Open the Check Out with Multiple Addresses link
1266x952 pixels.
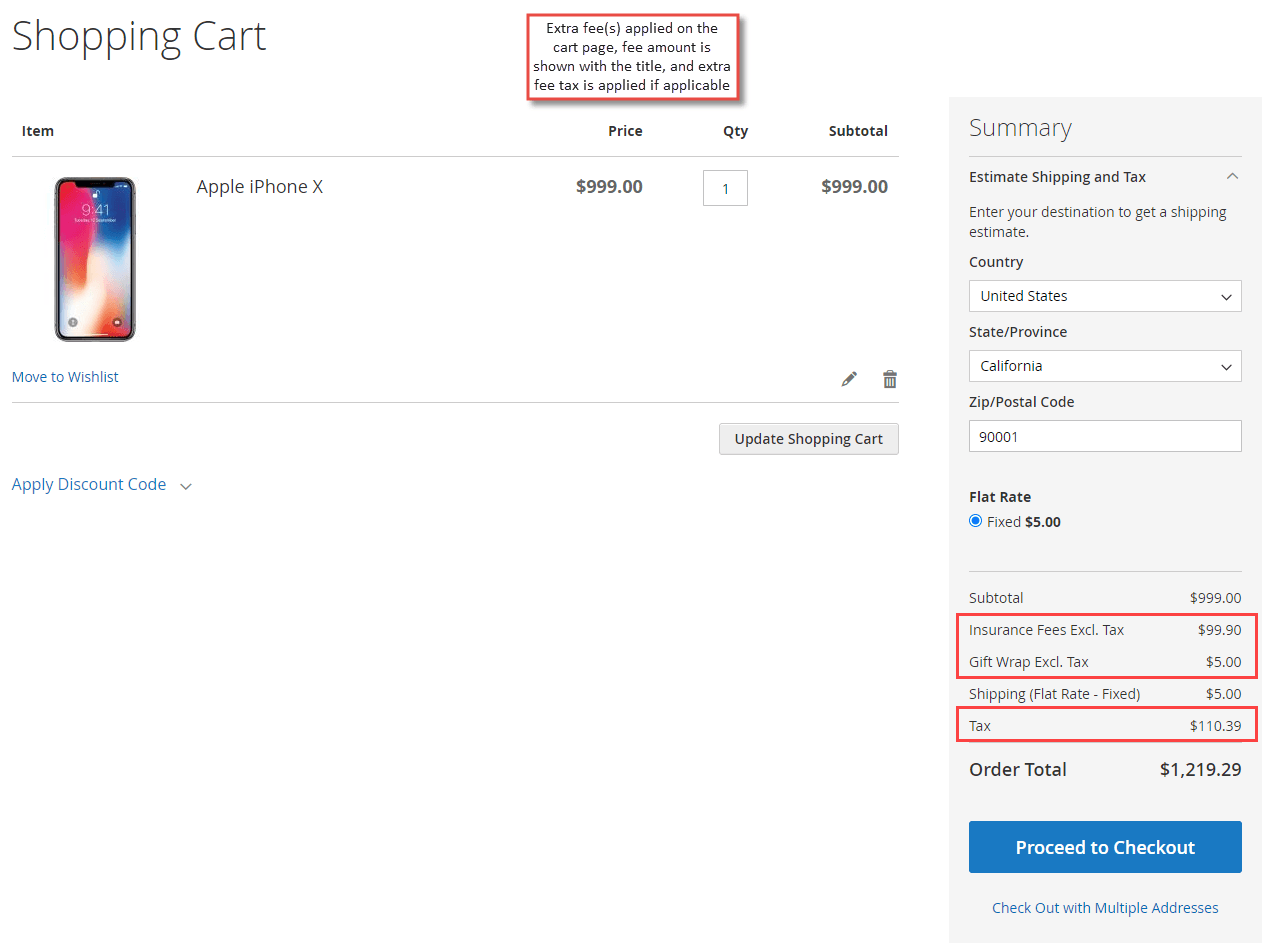tap(1105, 908)
